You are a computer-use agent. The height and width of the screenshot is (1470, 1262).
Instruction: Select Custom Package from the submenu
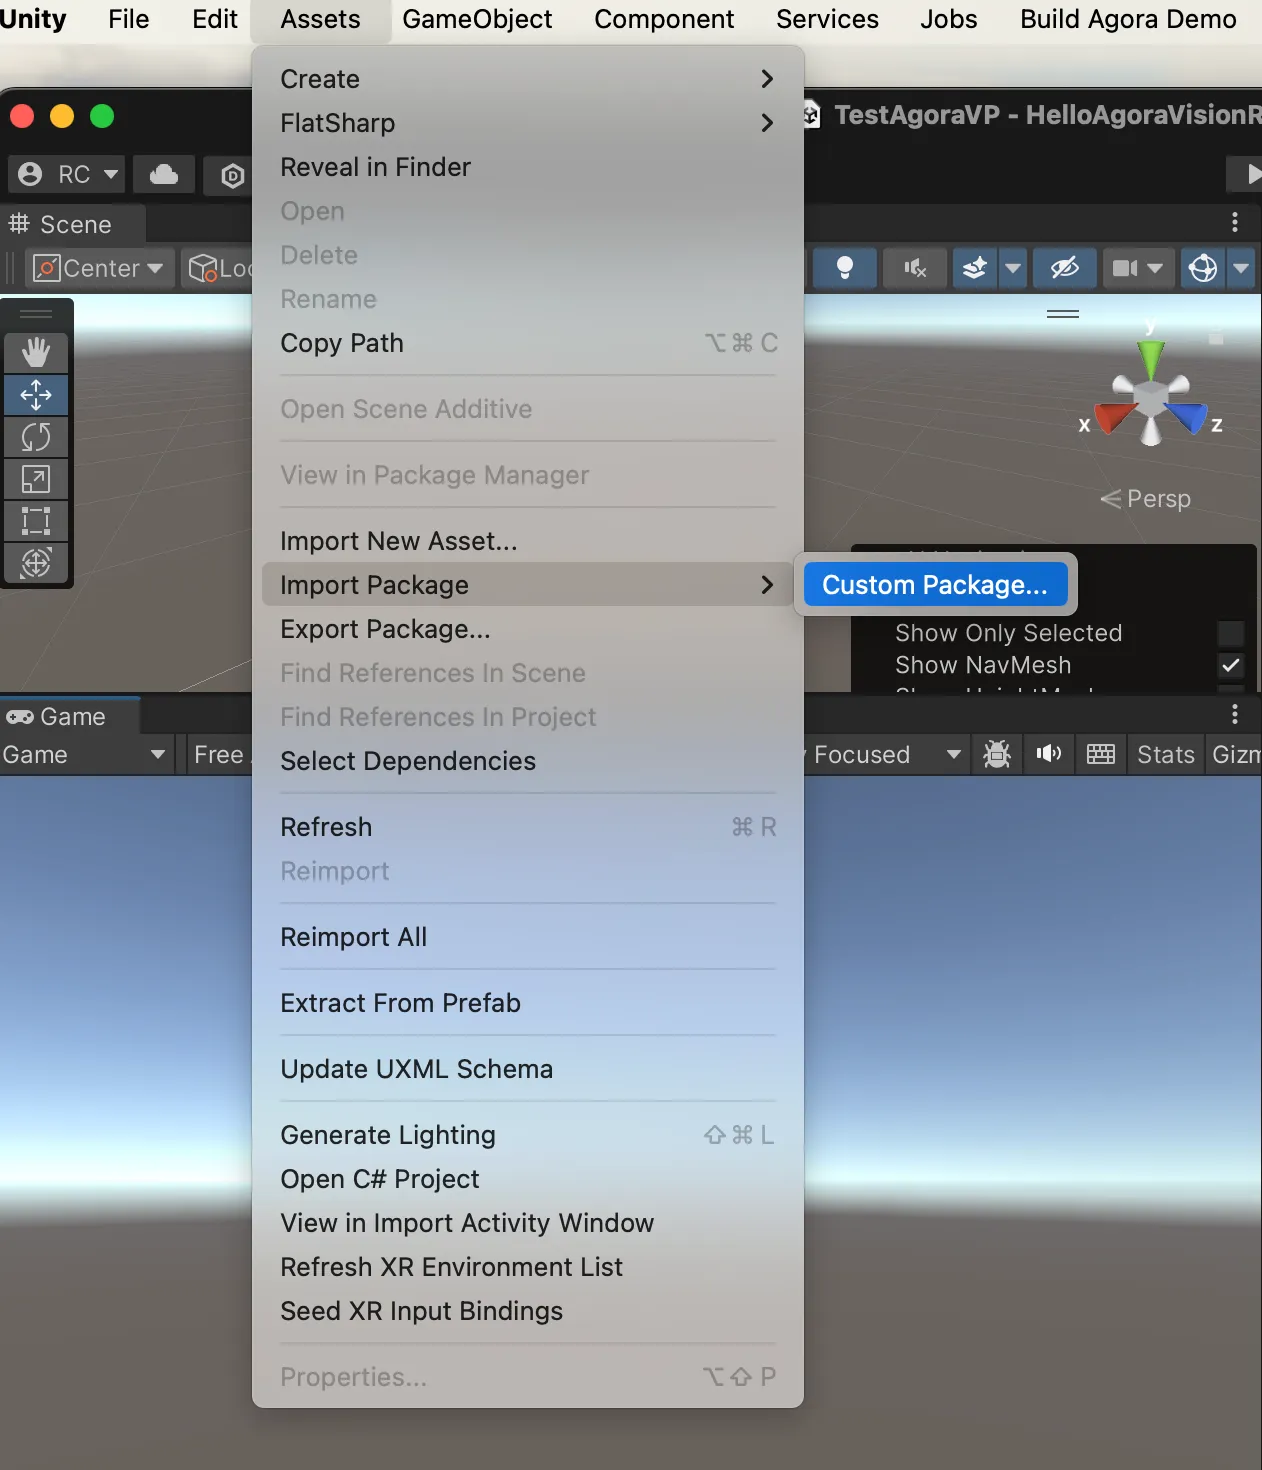[934, 584]
